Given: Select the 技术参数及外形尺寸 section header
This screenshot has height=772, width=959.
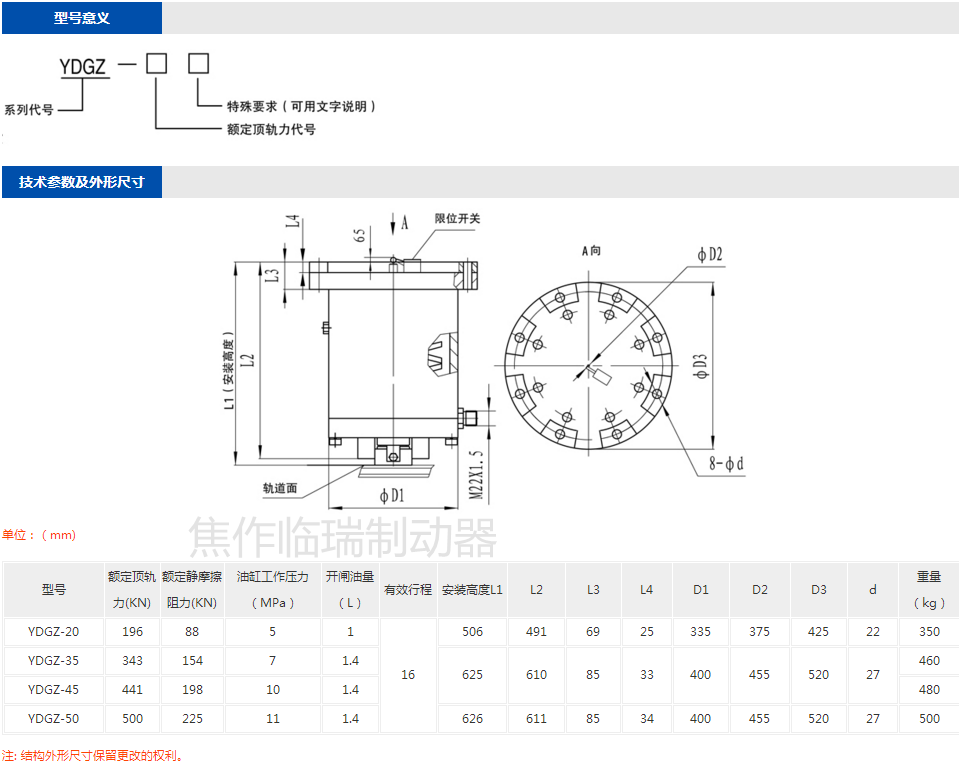Looking at the screenshot, I should pyautogui.click(x=81, y=181).
